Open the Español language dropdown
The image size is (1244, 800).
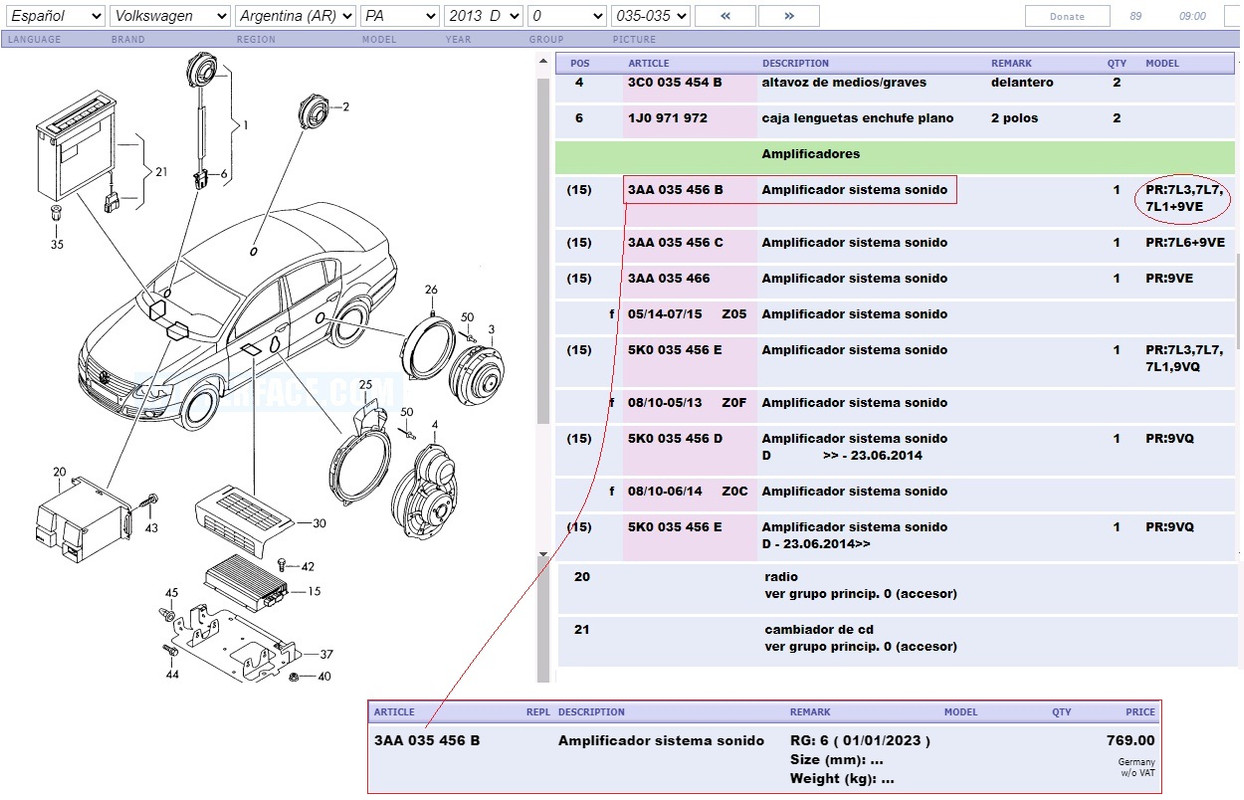tap(54, 16)
